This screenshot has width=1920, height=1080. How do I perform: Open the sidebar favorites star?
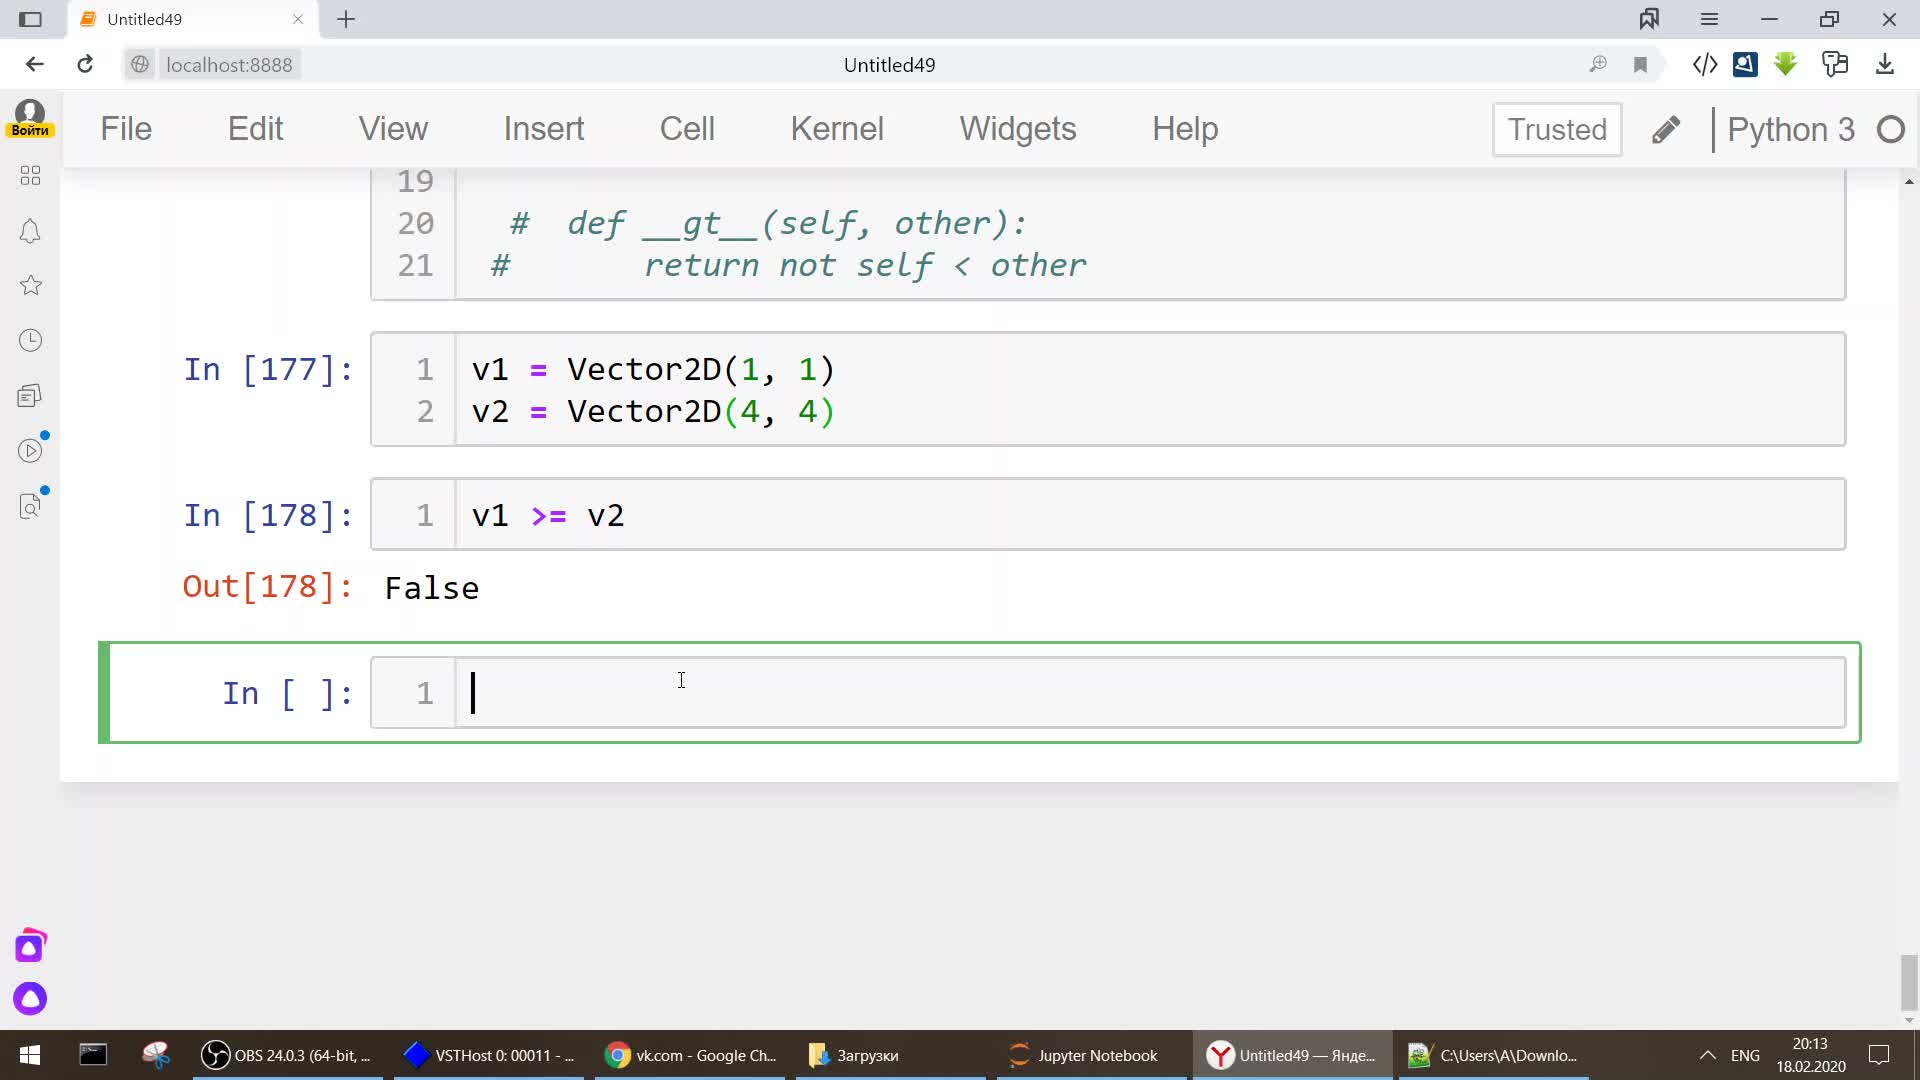click(30, 285)
